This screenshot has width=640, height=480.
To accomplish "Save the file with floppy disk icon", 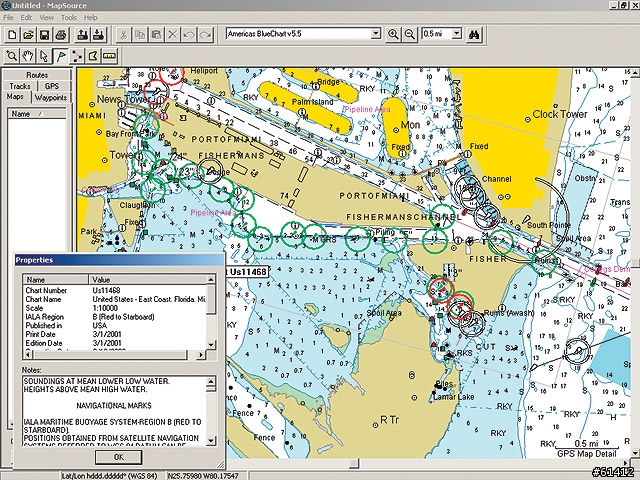I will point(44,35).
